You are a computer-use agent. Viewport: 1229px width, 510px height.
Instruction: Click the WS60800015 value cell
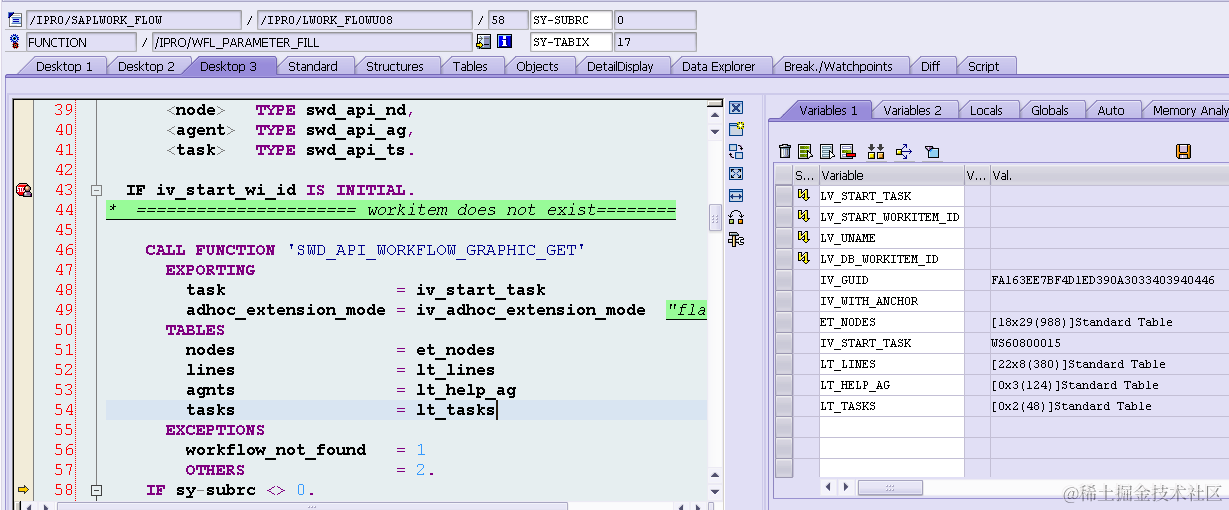(1109, 343)
